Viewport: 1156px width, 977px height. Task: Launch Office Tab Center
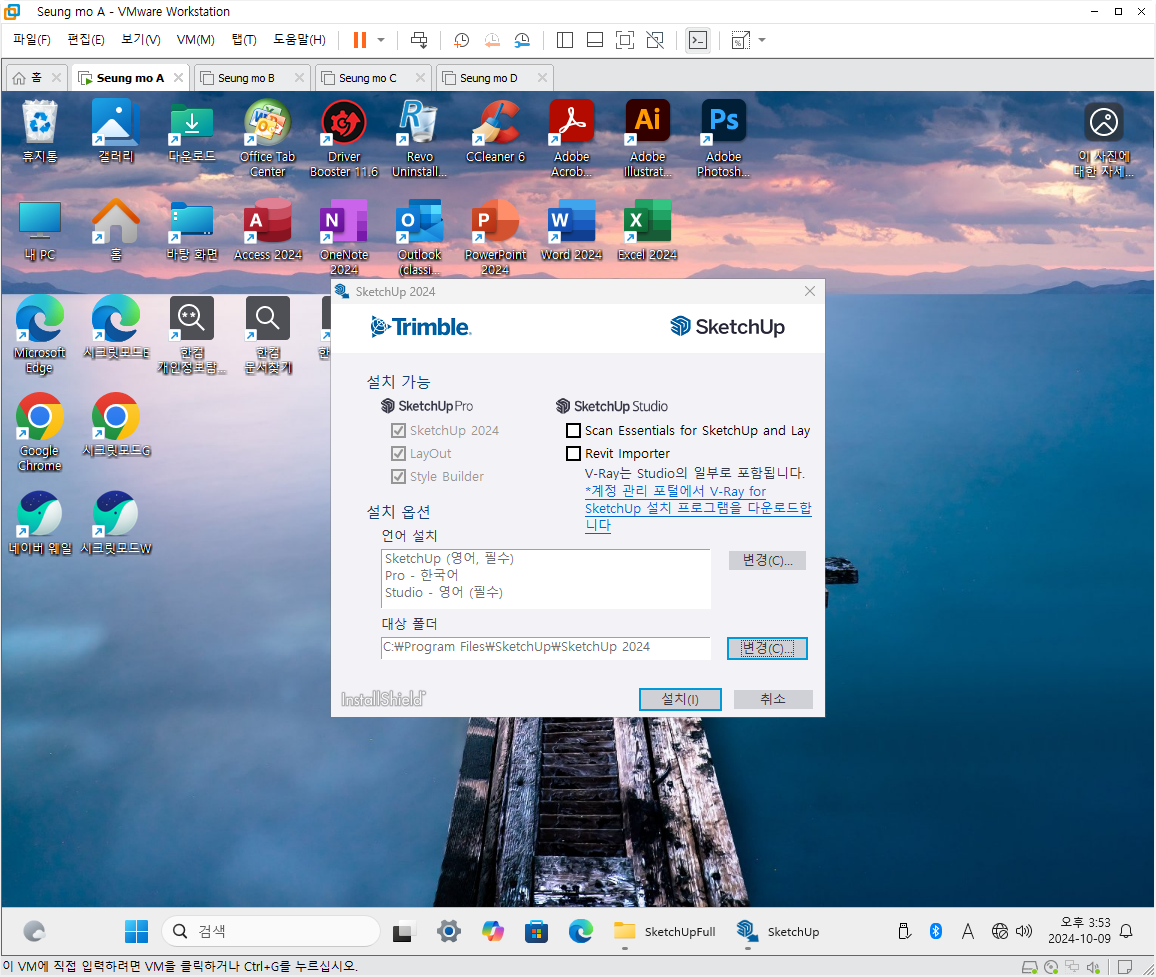pos(268,139)
